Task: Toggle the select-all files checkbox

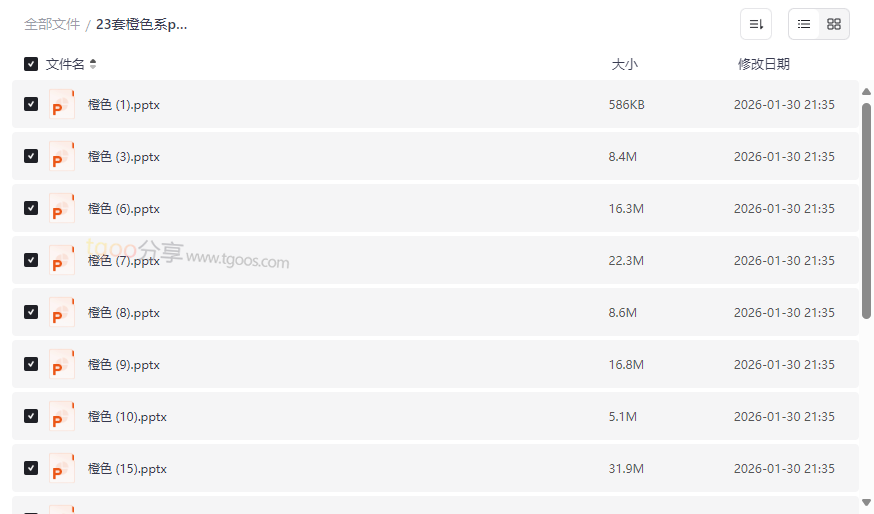Action: click(x=31, y=64)
